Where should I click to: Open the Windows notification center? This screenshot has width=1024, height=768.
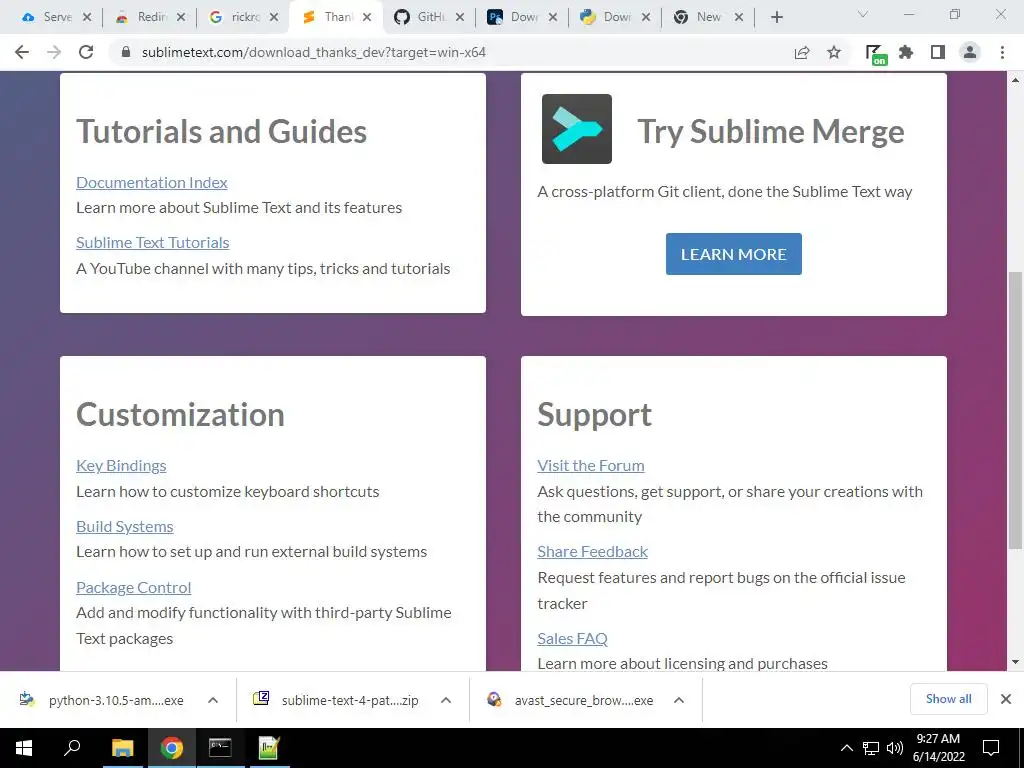click(x=991, y=748)
